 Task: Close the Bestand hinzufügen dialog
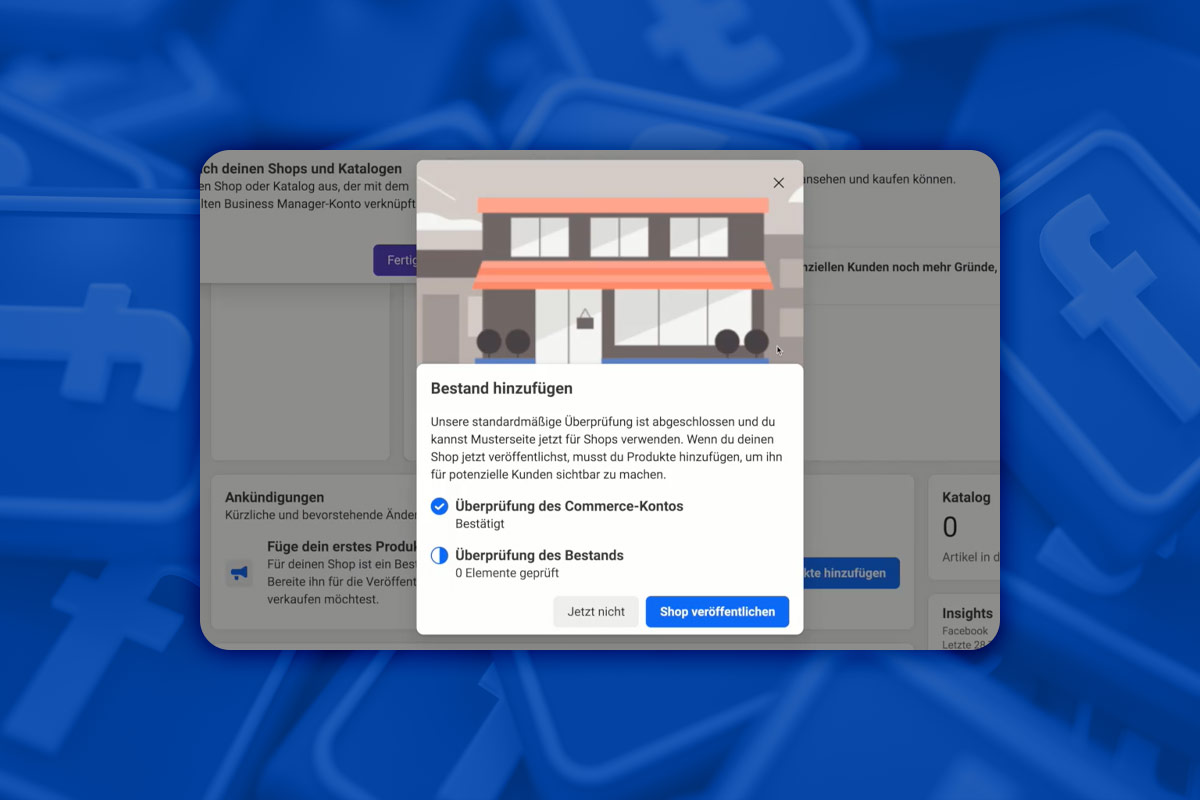coord(779,183)
